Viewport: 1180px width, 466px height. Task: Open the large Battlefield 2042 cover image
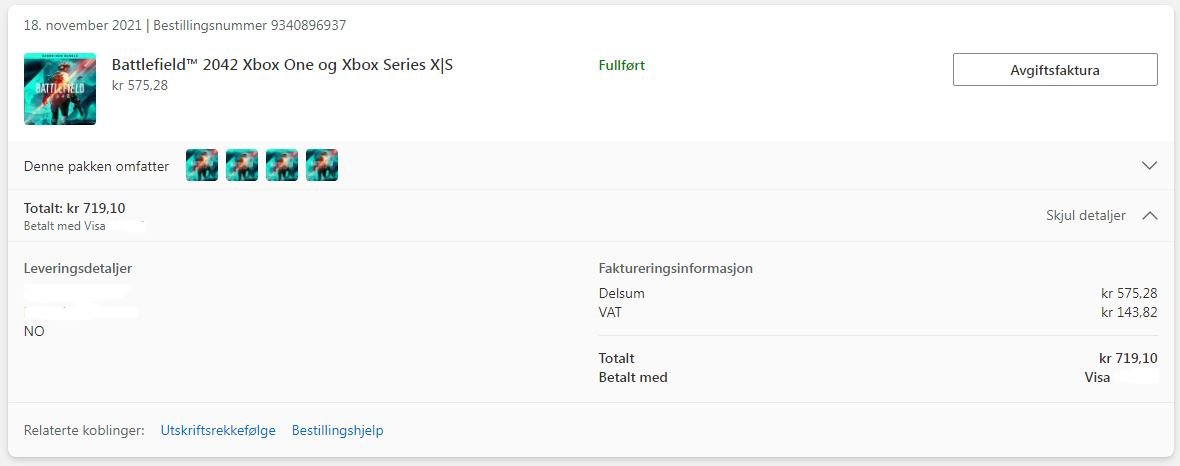[59, 89]
